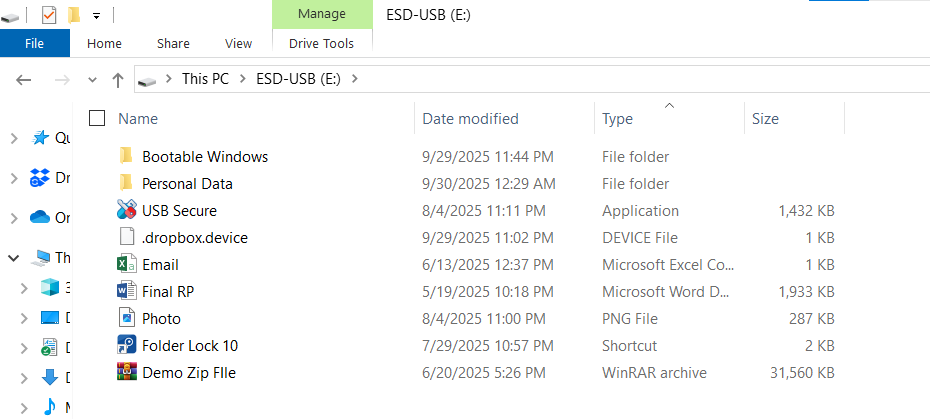Sort by the Size column header
Image resolution: width=930 pixels, height=419 pixels.
coord(794,119)
